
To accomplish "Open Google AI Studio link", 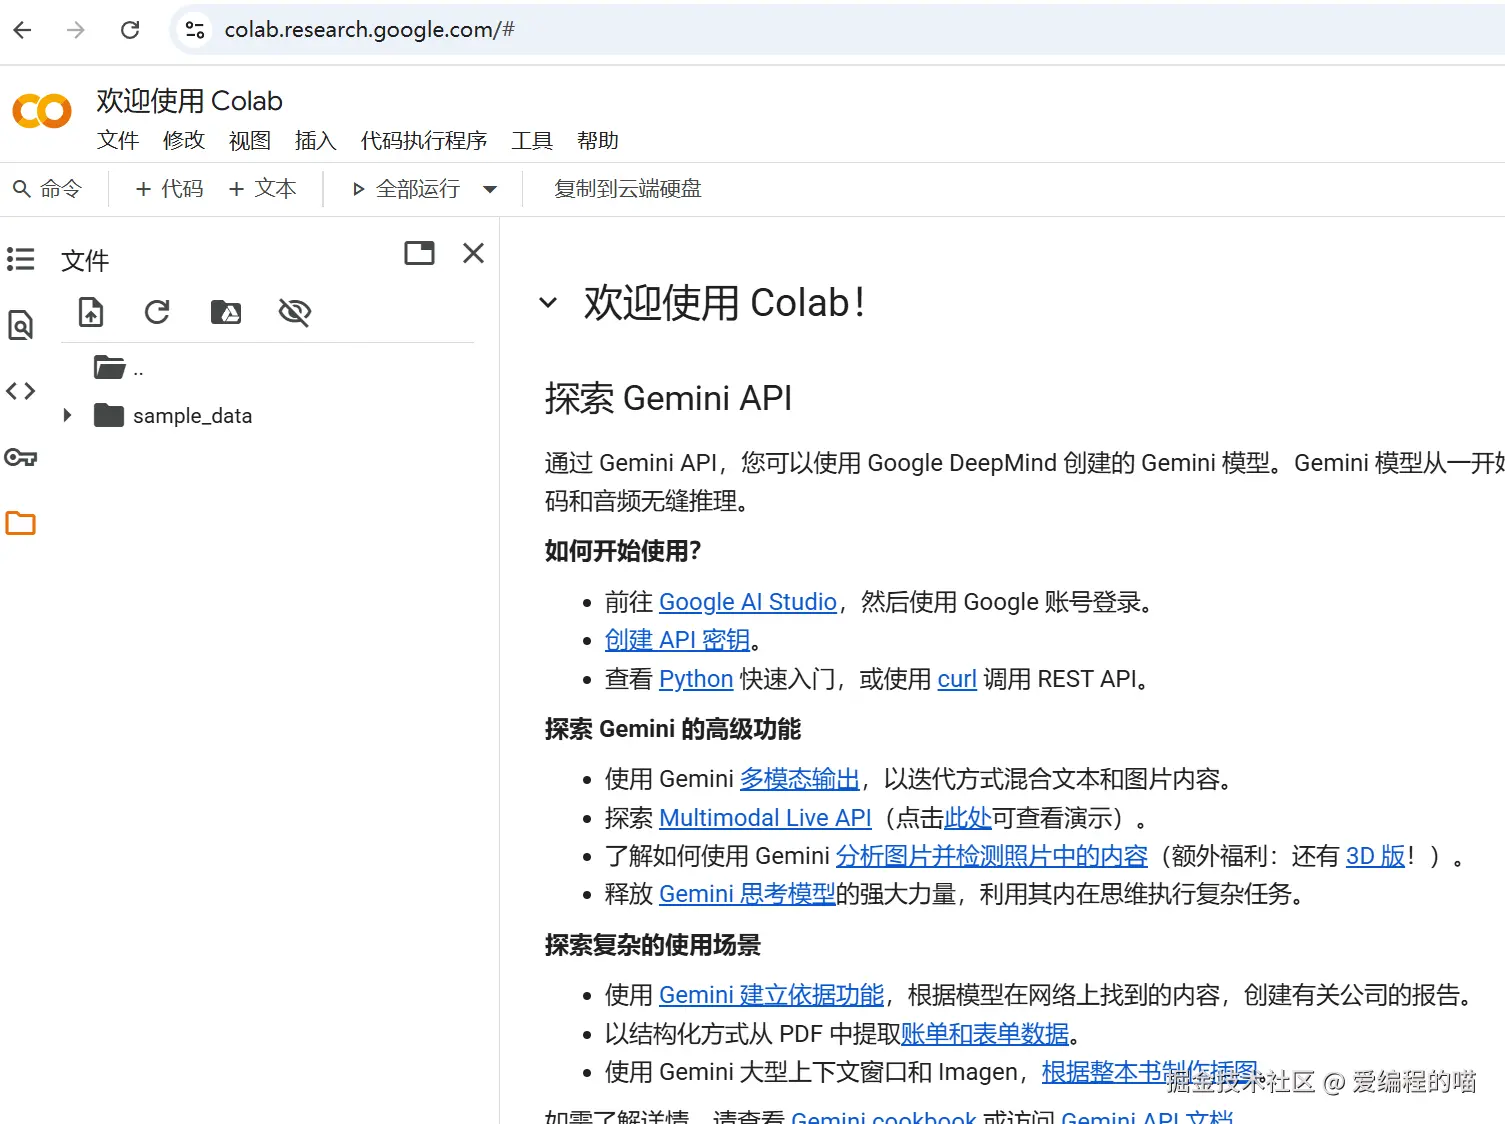I will [748, 602].
